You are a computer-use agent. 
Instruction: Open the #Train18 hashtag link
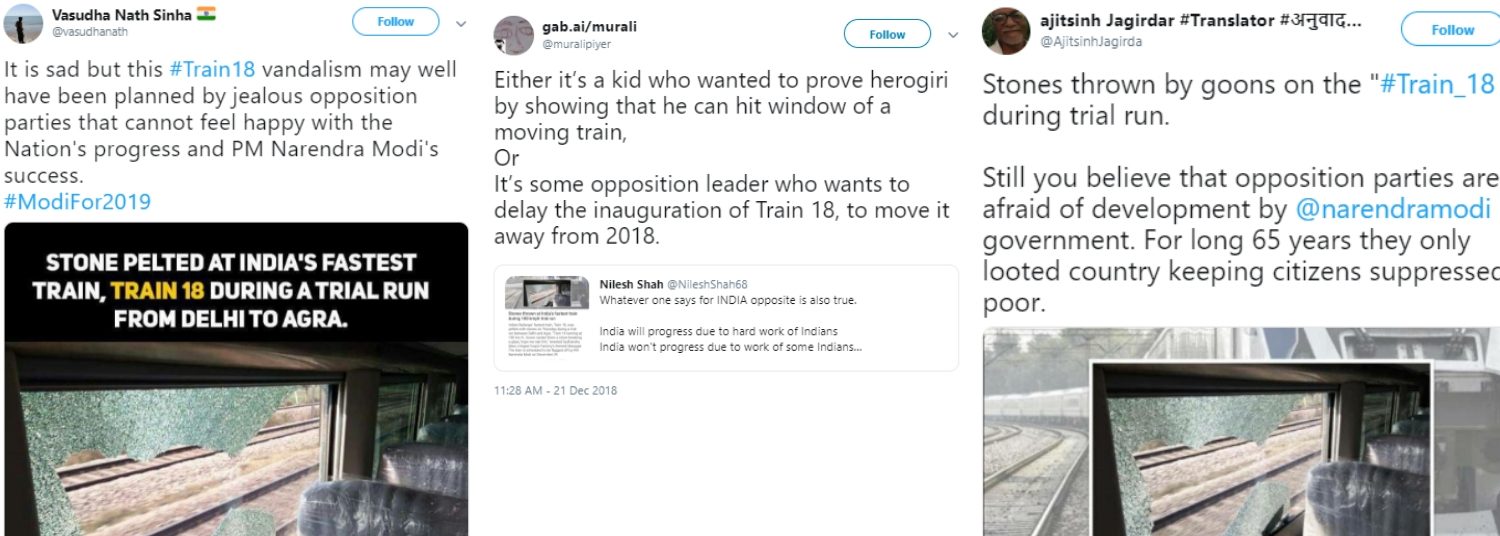pos(212,70)
